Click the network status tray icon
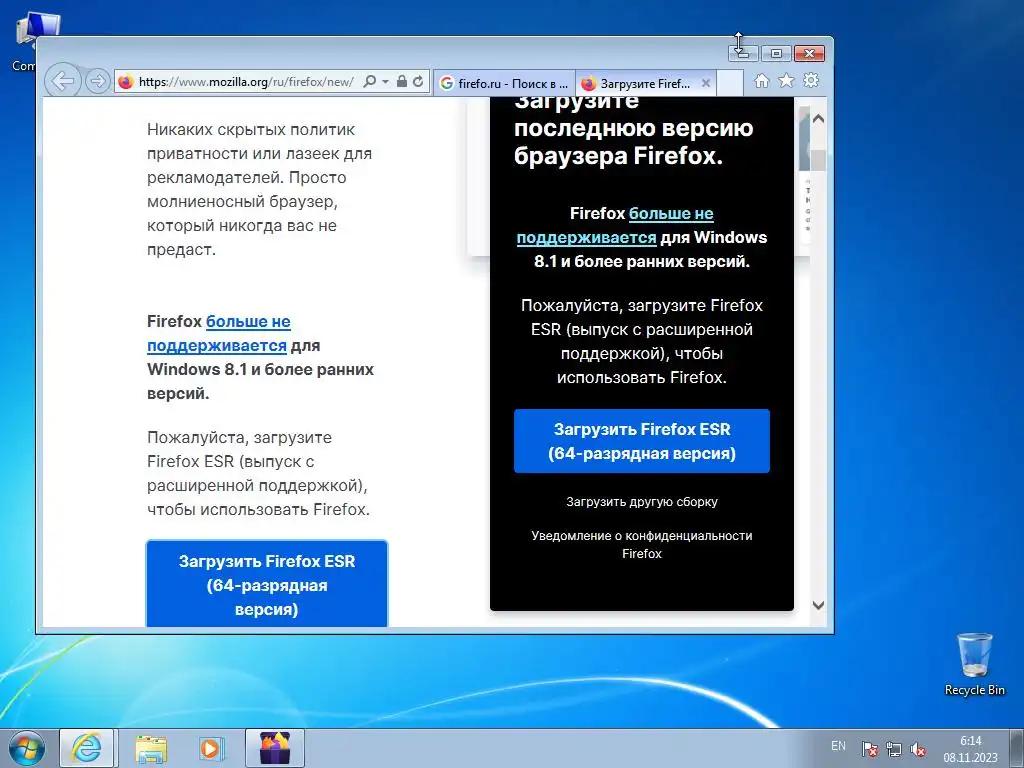1024x768 pixels. tap(893, 749)
